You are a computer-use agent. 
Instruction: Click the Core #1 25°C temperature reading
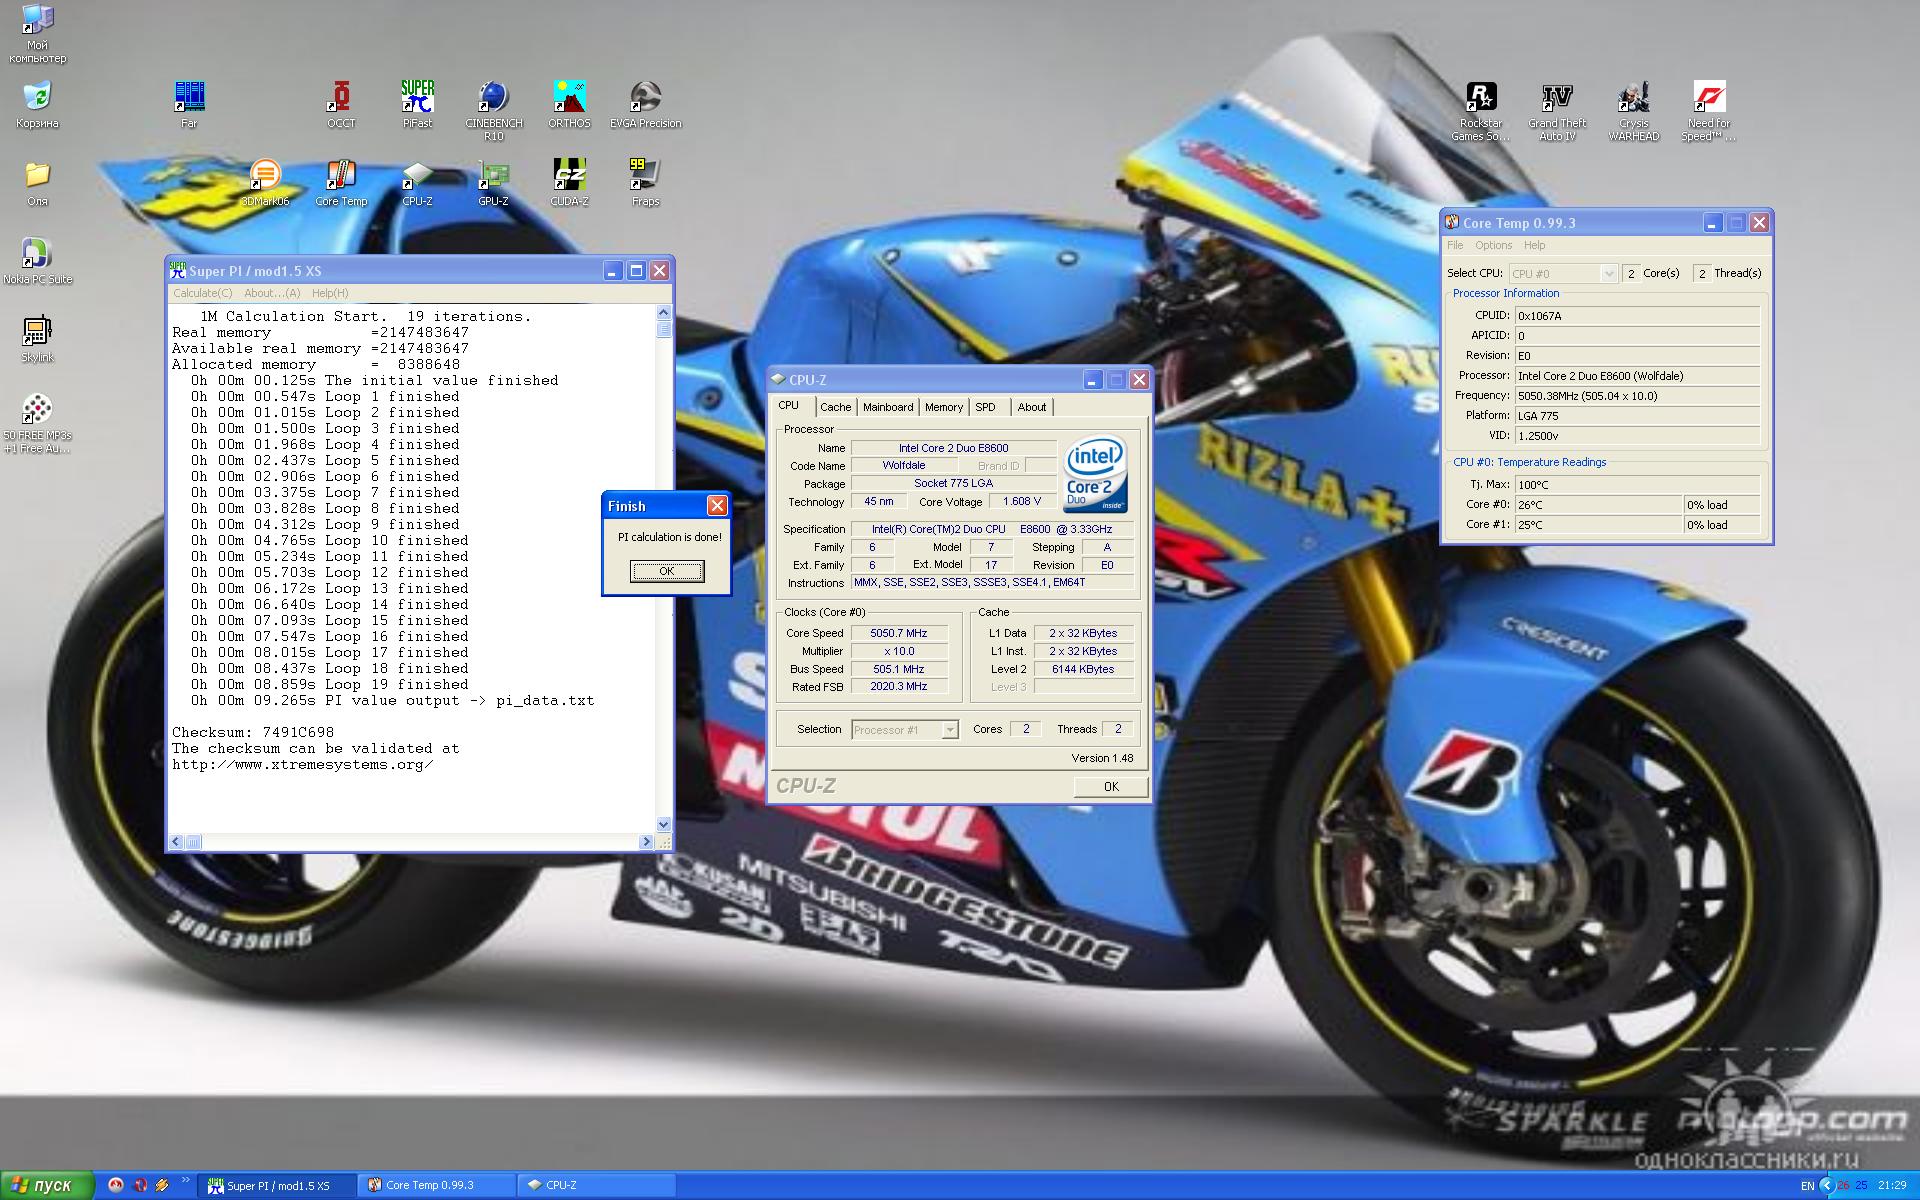coord(1598,525)
